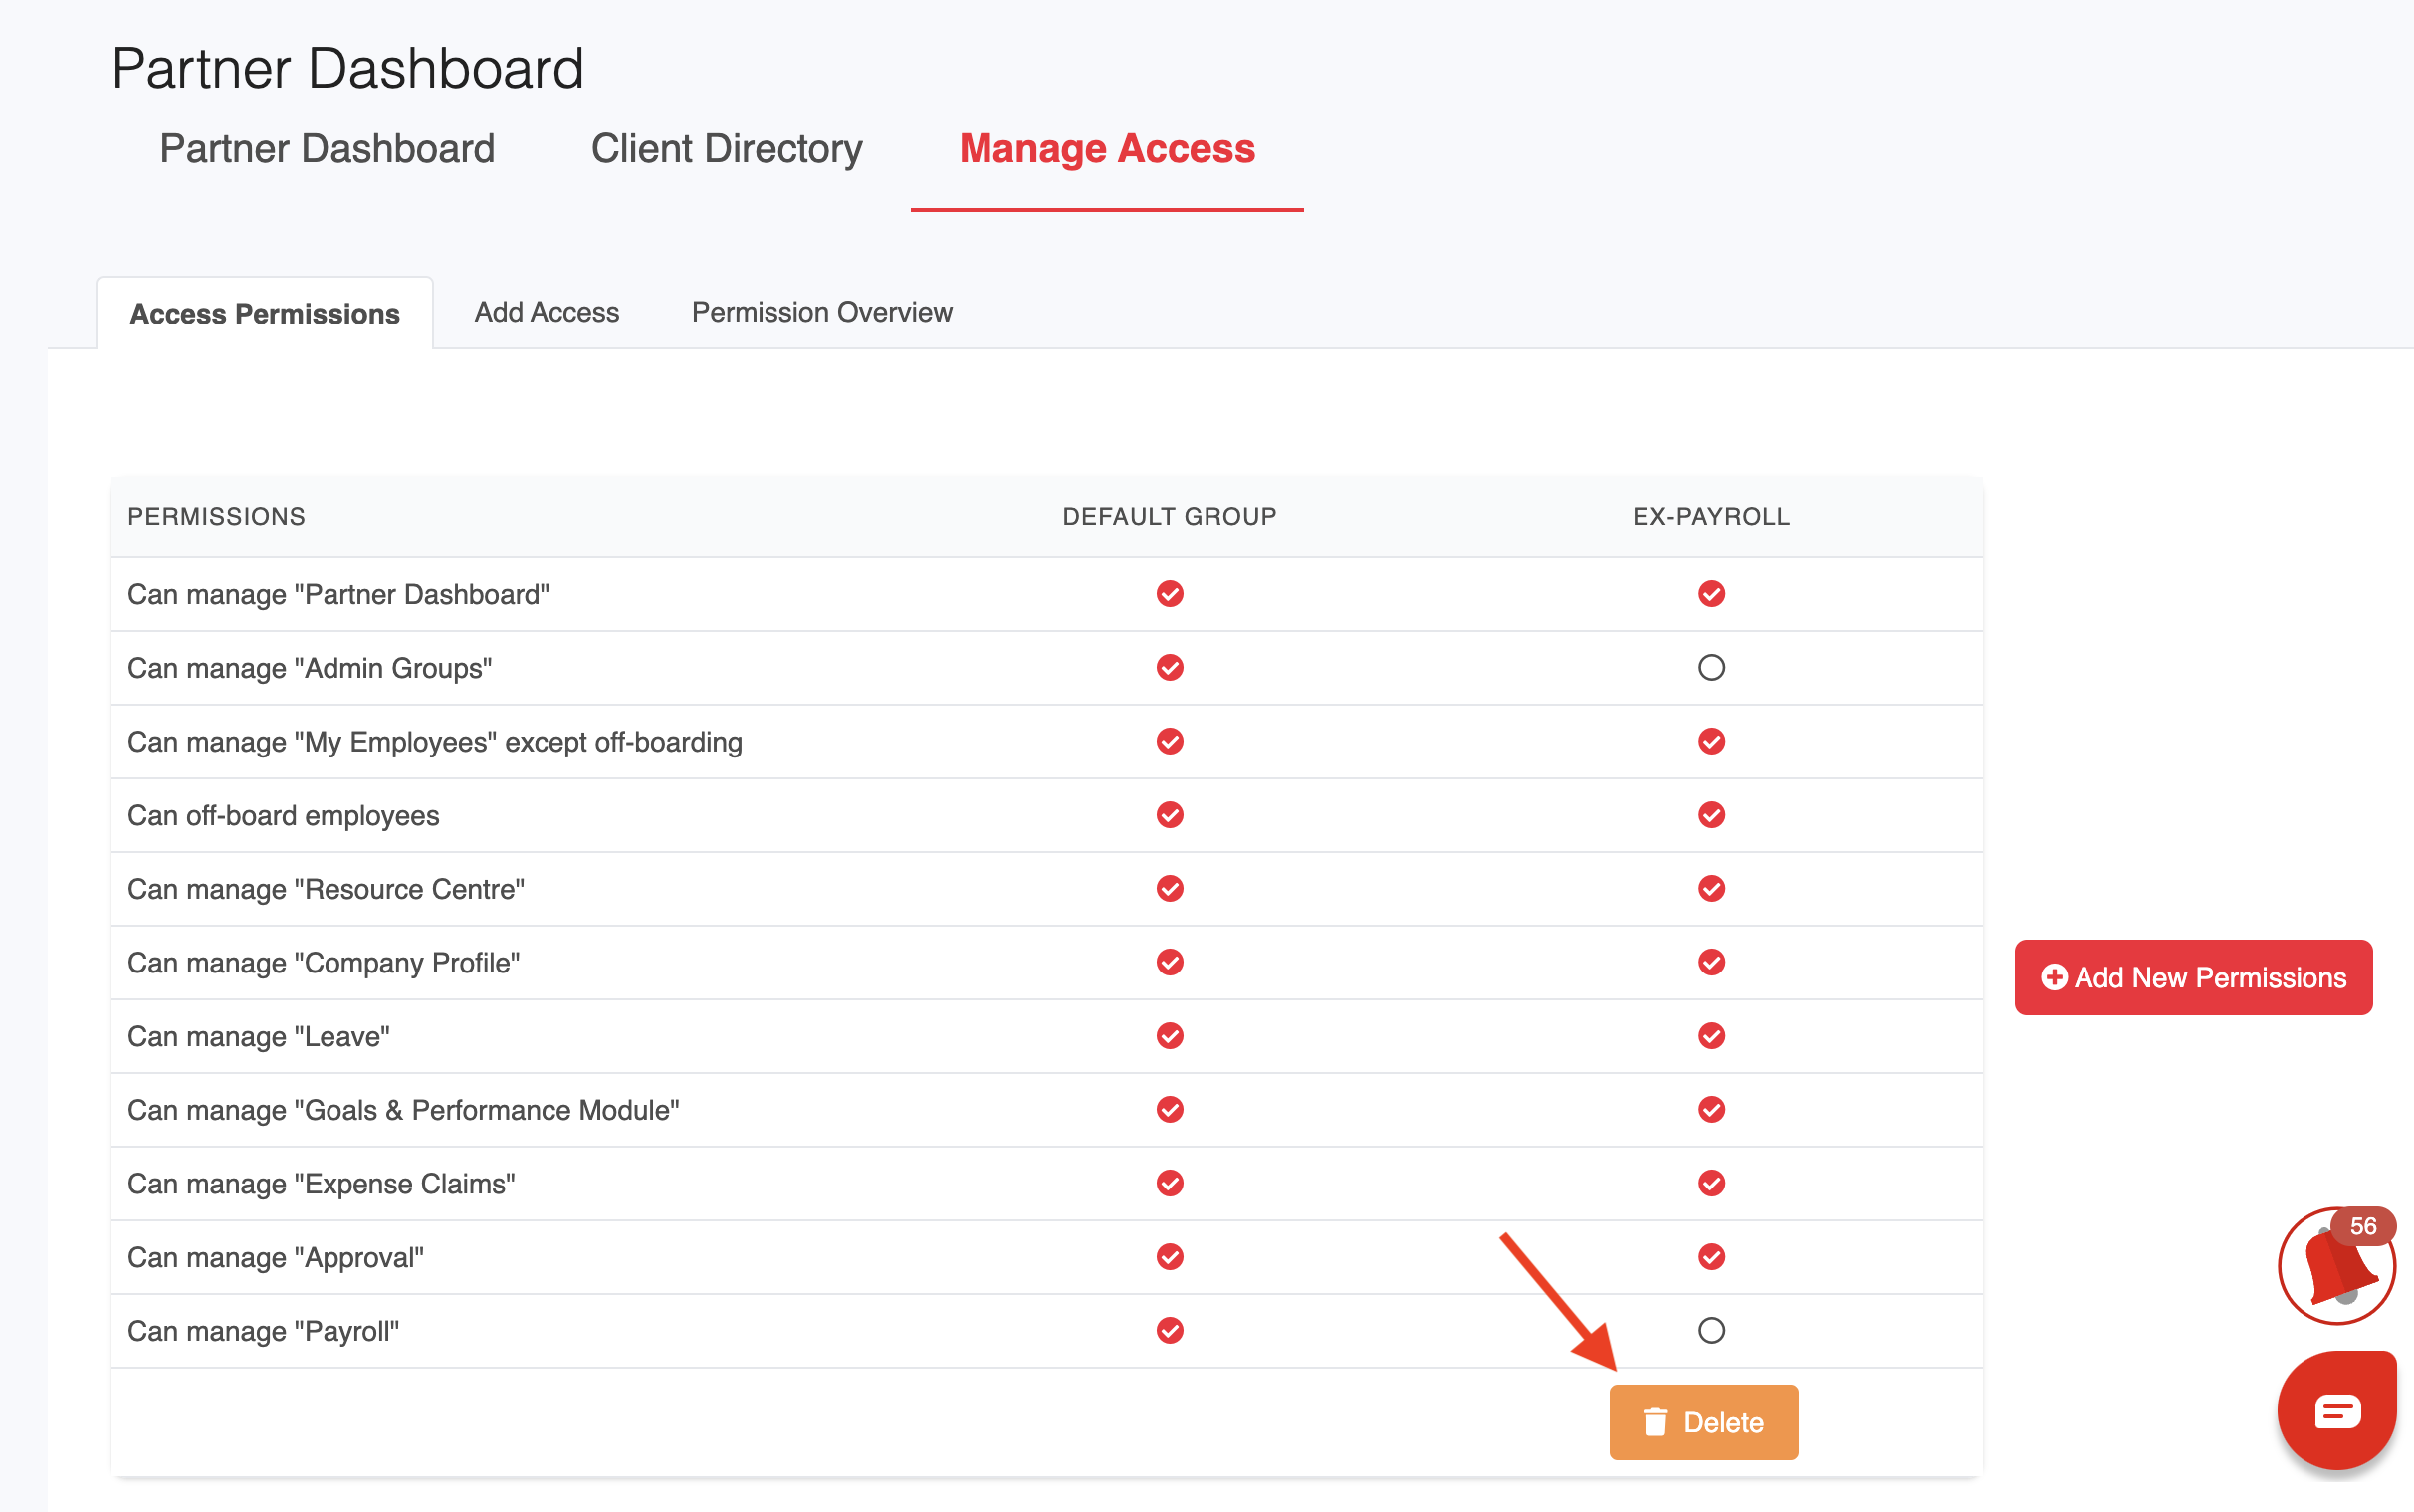Image resolution: width=2414 pixels, height=1512 pixels.
Task: Click the trash icon on the Delete button
Action: tap(1655, 1422)
